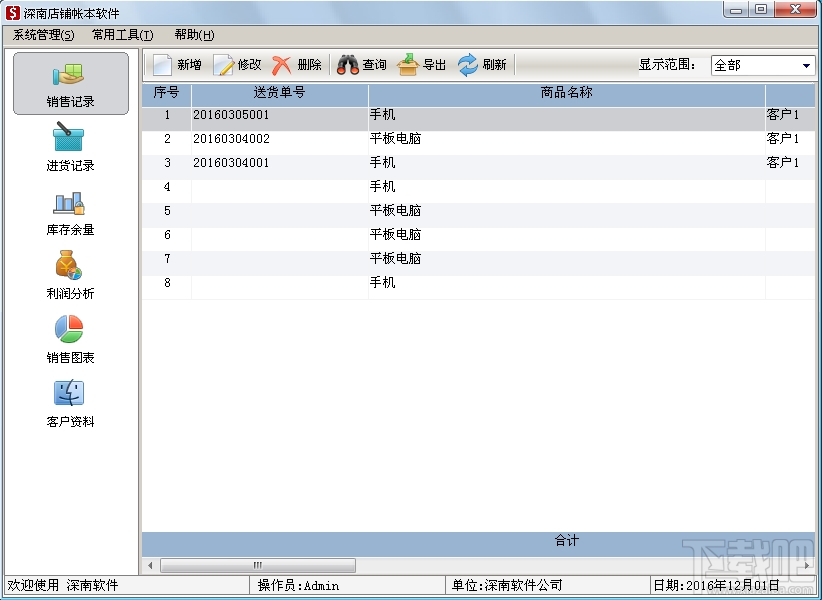The height and width of the screenshot is (600, 822).
Task: Click the red S app icon in the title bar
Action: click(13, 13)
